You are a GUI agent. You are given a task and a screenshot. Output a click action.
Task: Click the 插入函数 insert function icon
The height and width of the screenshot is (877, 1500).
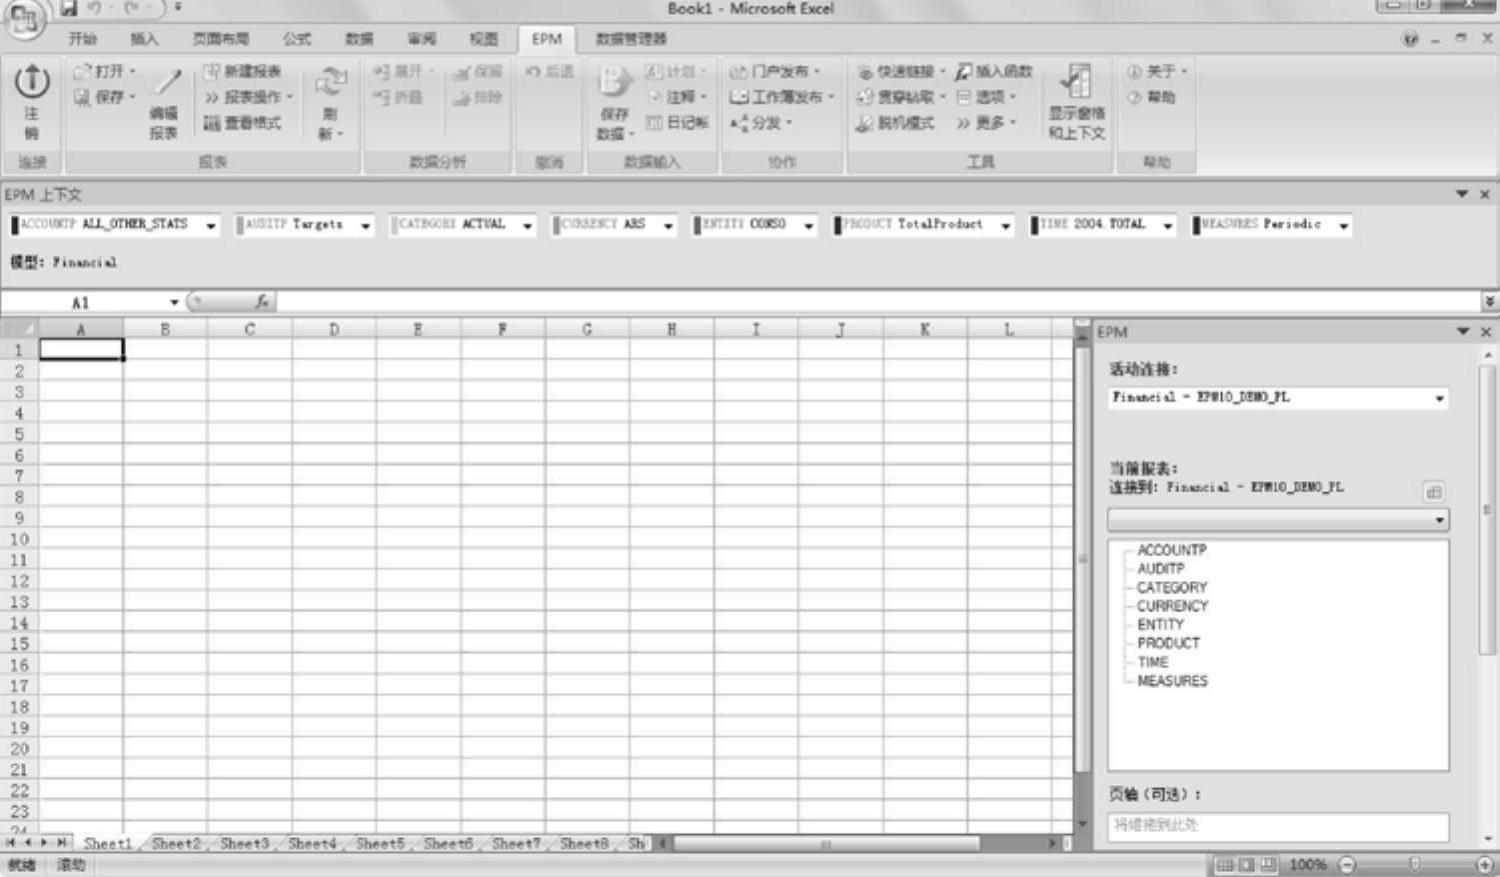(964, 72)
